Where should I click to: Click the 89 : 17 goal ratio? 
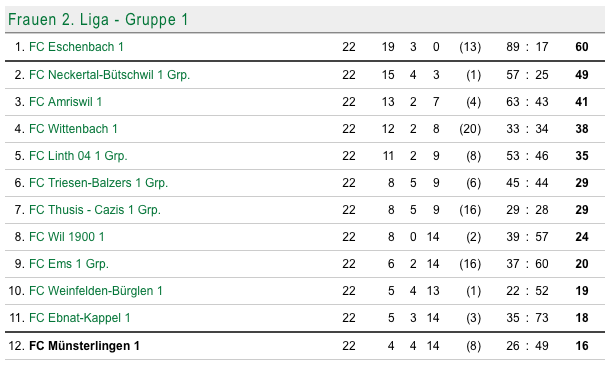pos(527,47)
